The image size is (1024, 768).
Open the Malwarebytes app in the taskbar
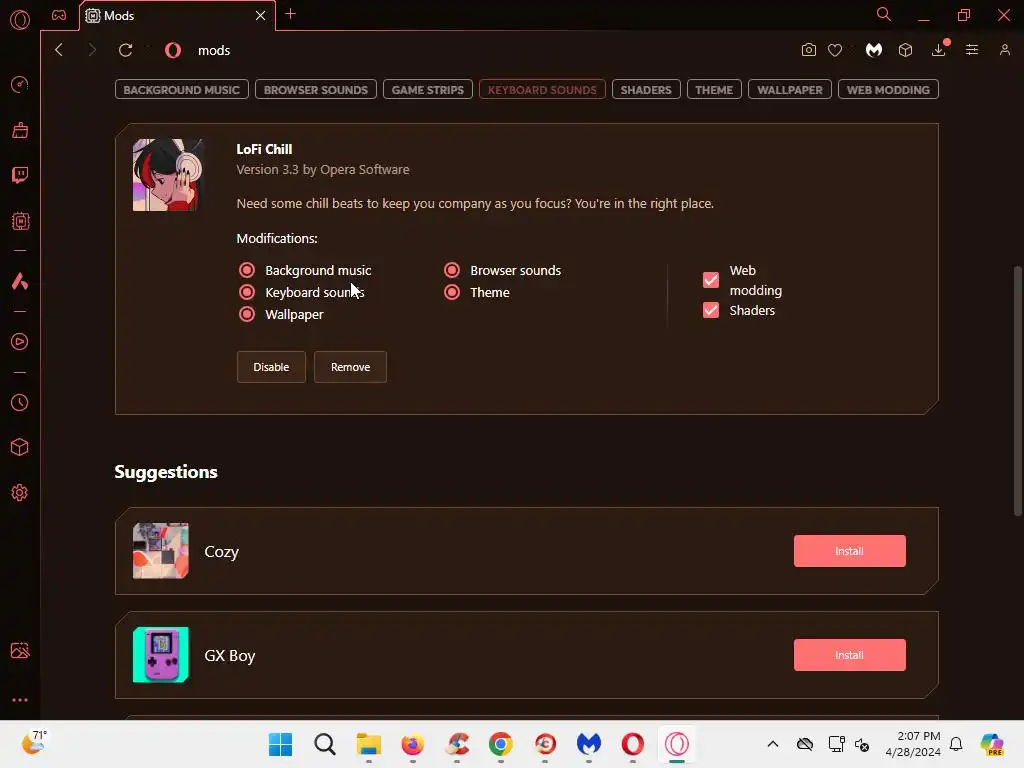pos(589,744)
